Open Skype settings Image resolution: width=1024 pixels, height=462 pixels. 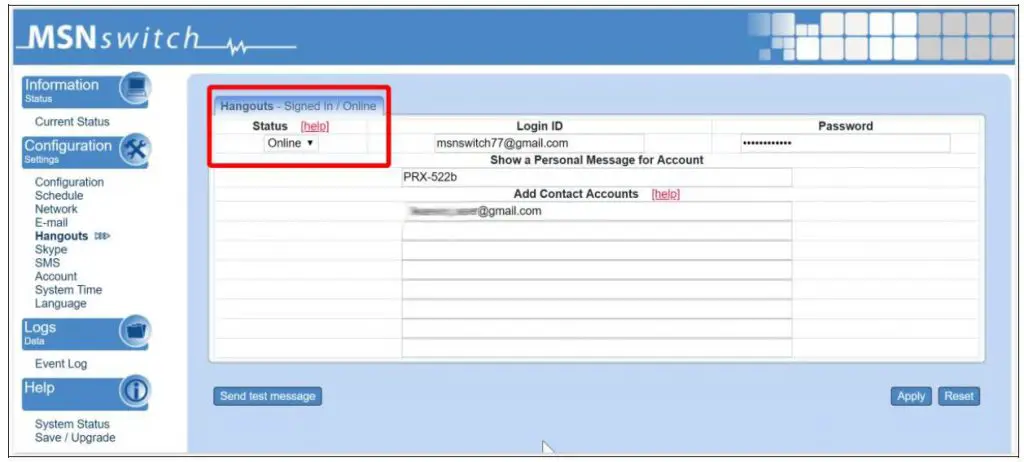tap(51, 250)
